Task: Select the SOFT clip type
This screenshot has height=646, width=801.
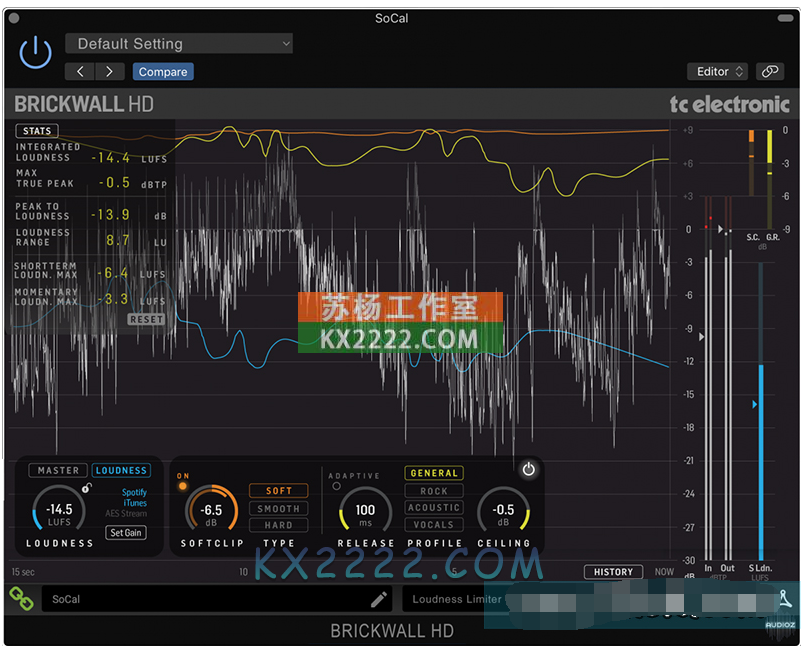Action: (278, 491)
